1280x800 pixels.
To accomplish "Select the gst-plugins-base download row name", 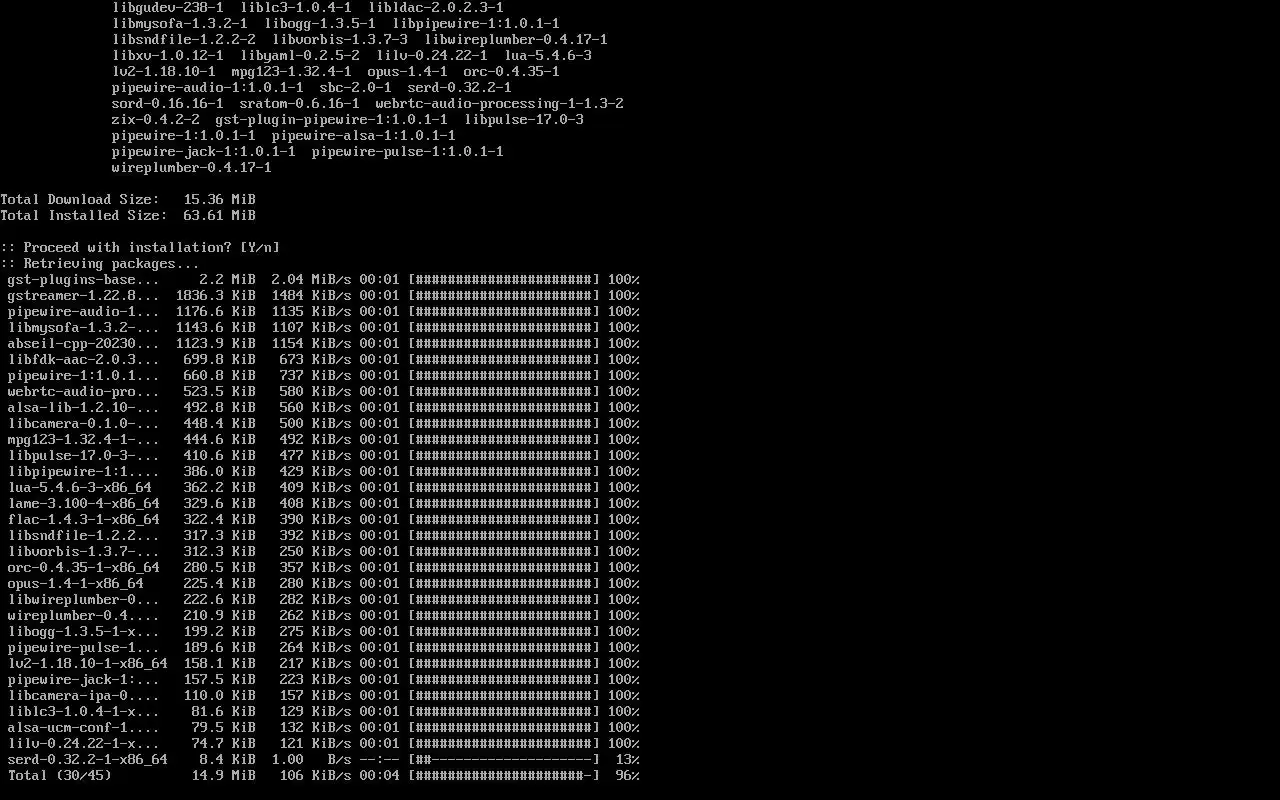I will [83, 280].
